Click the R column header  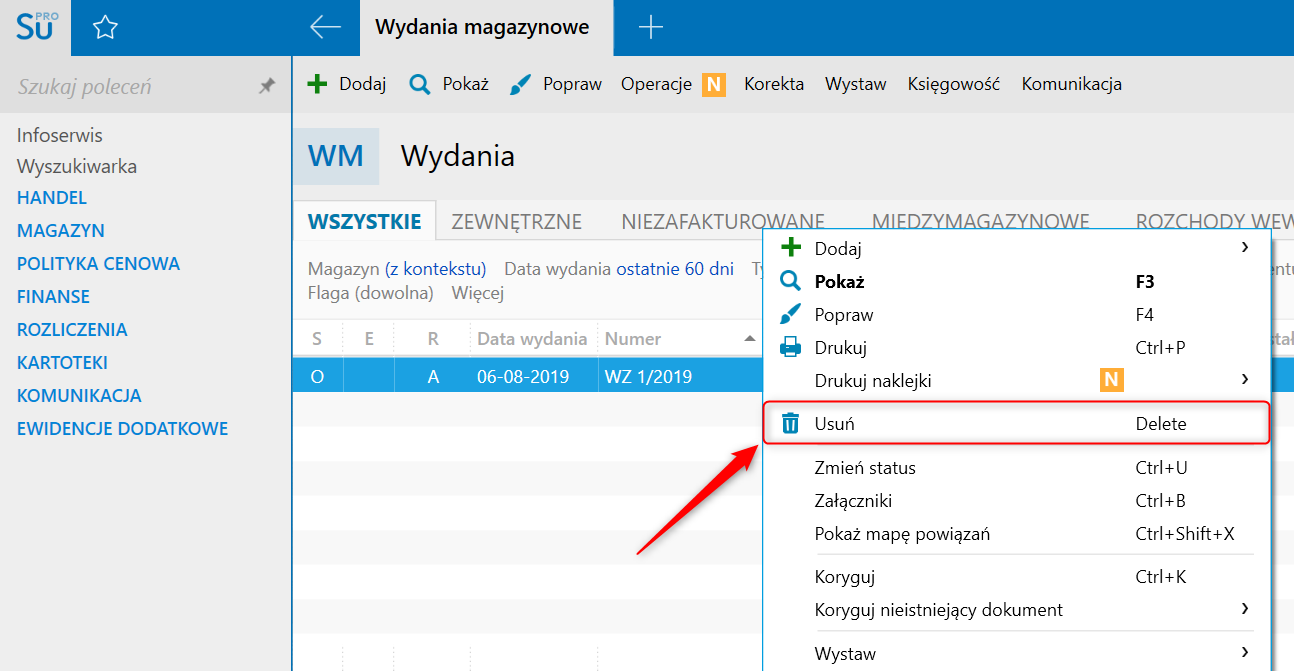[x=433, y=339]
